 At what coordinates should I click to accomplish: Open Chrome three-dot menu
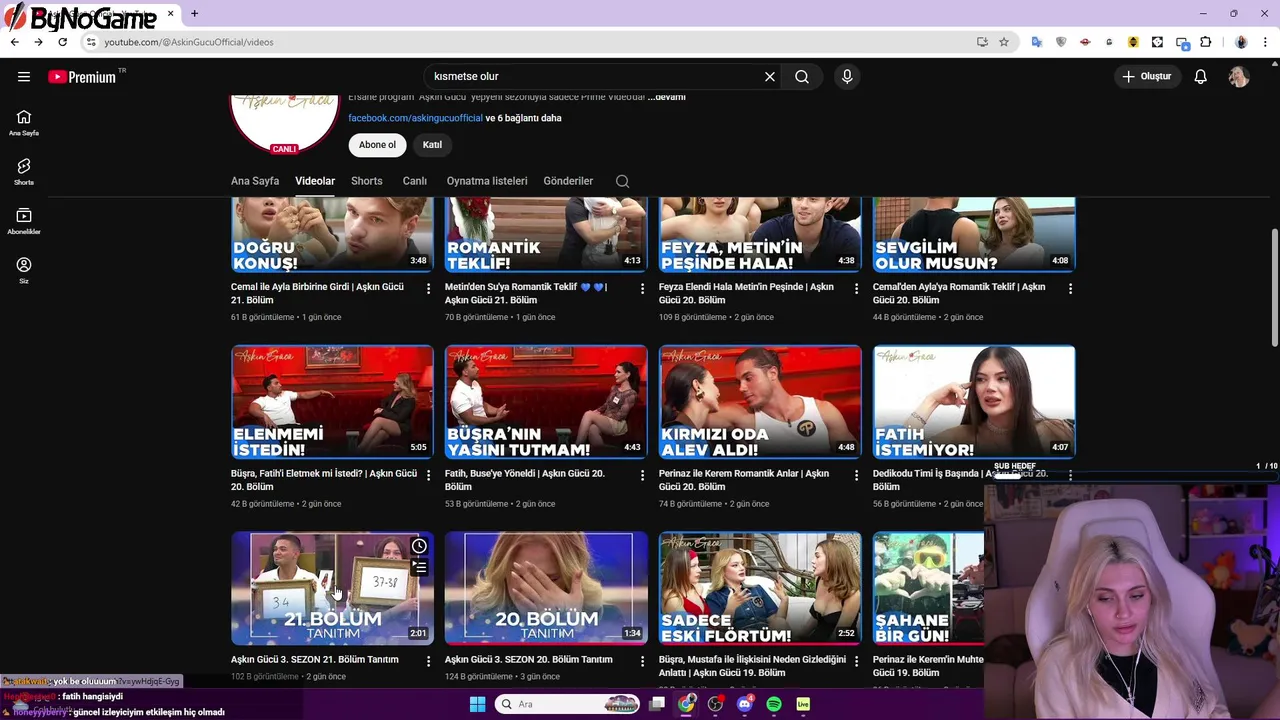[1266, 42]
